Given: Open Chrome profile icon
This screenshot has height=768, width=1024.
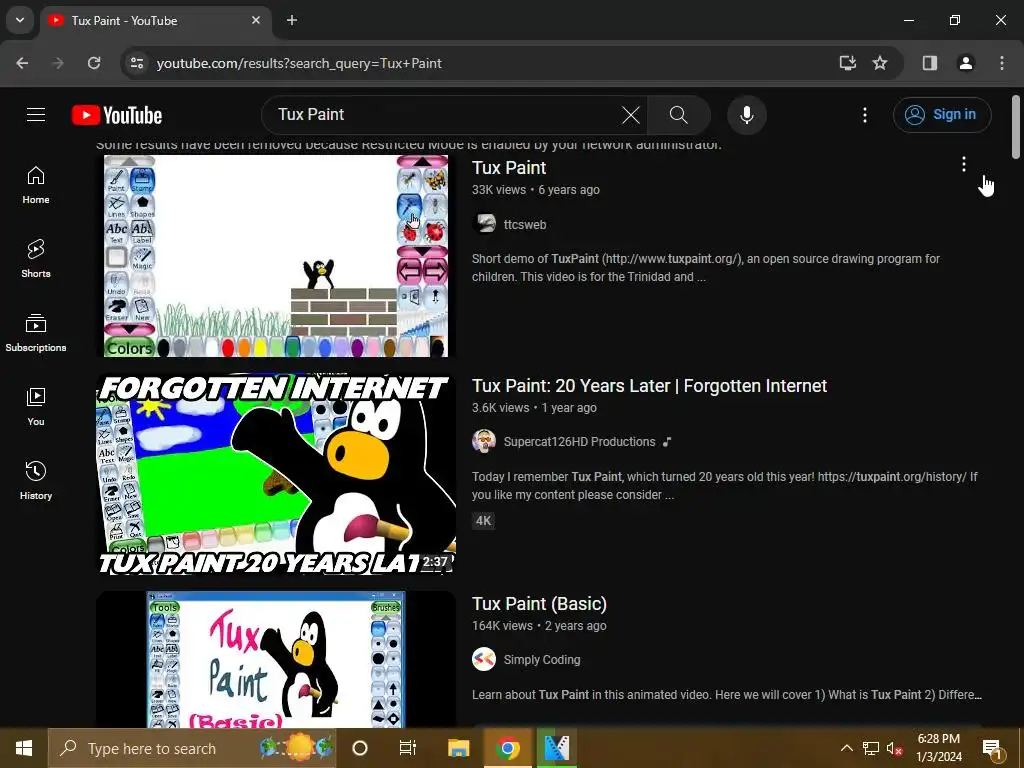Looking at the screenshot, I should [966, 63].
